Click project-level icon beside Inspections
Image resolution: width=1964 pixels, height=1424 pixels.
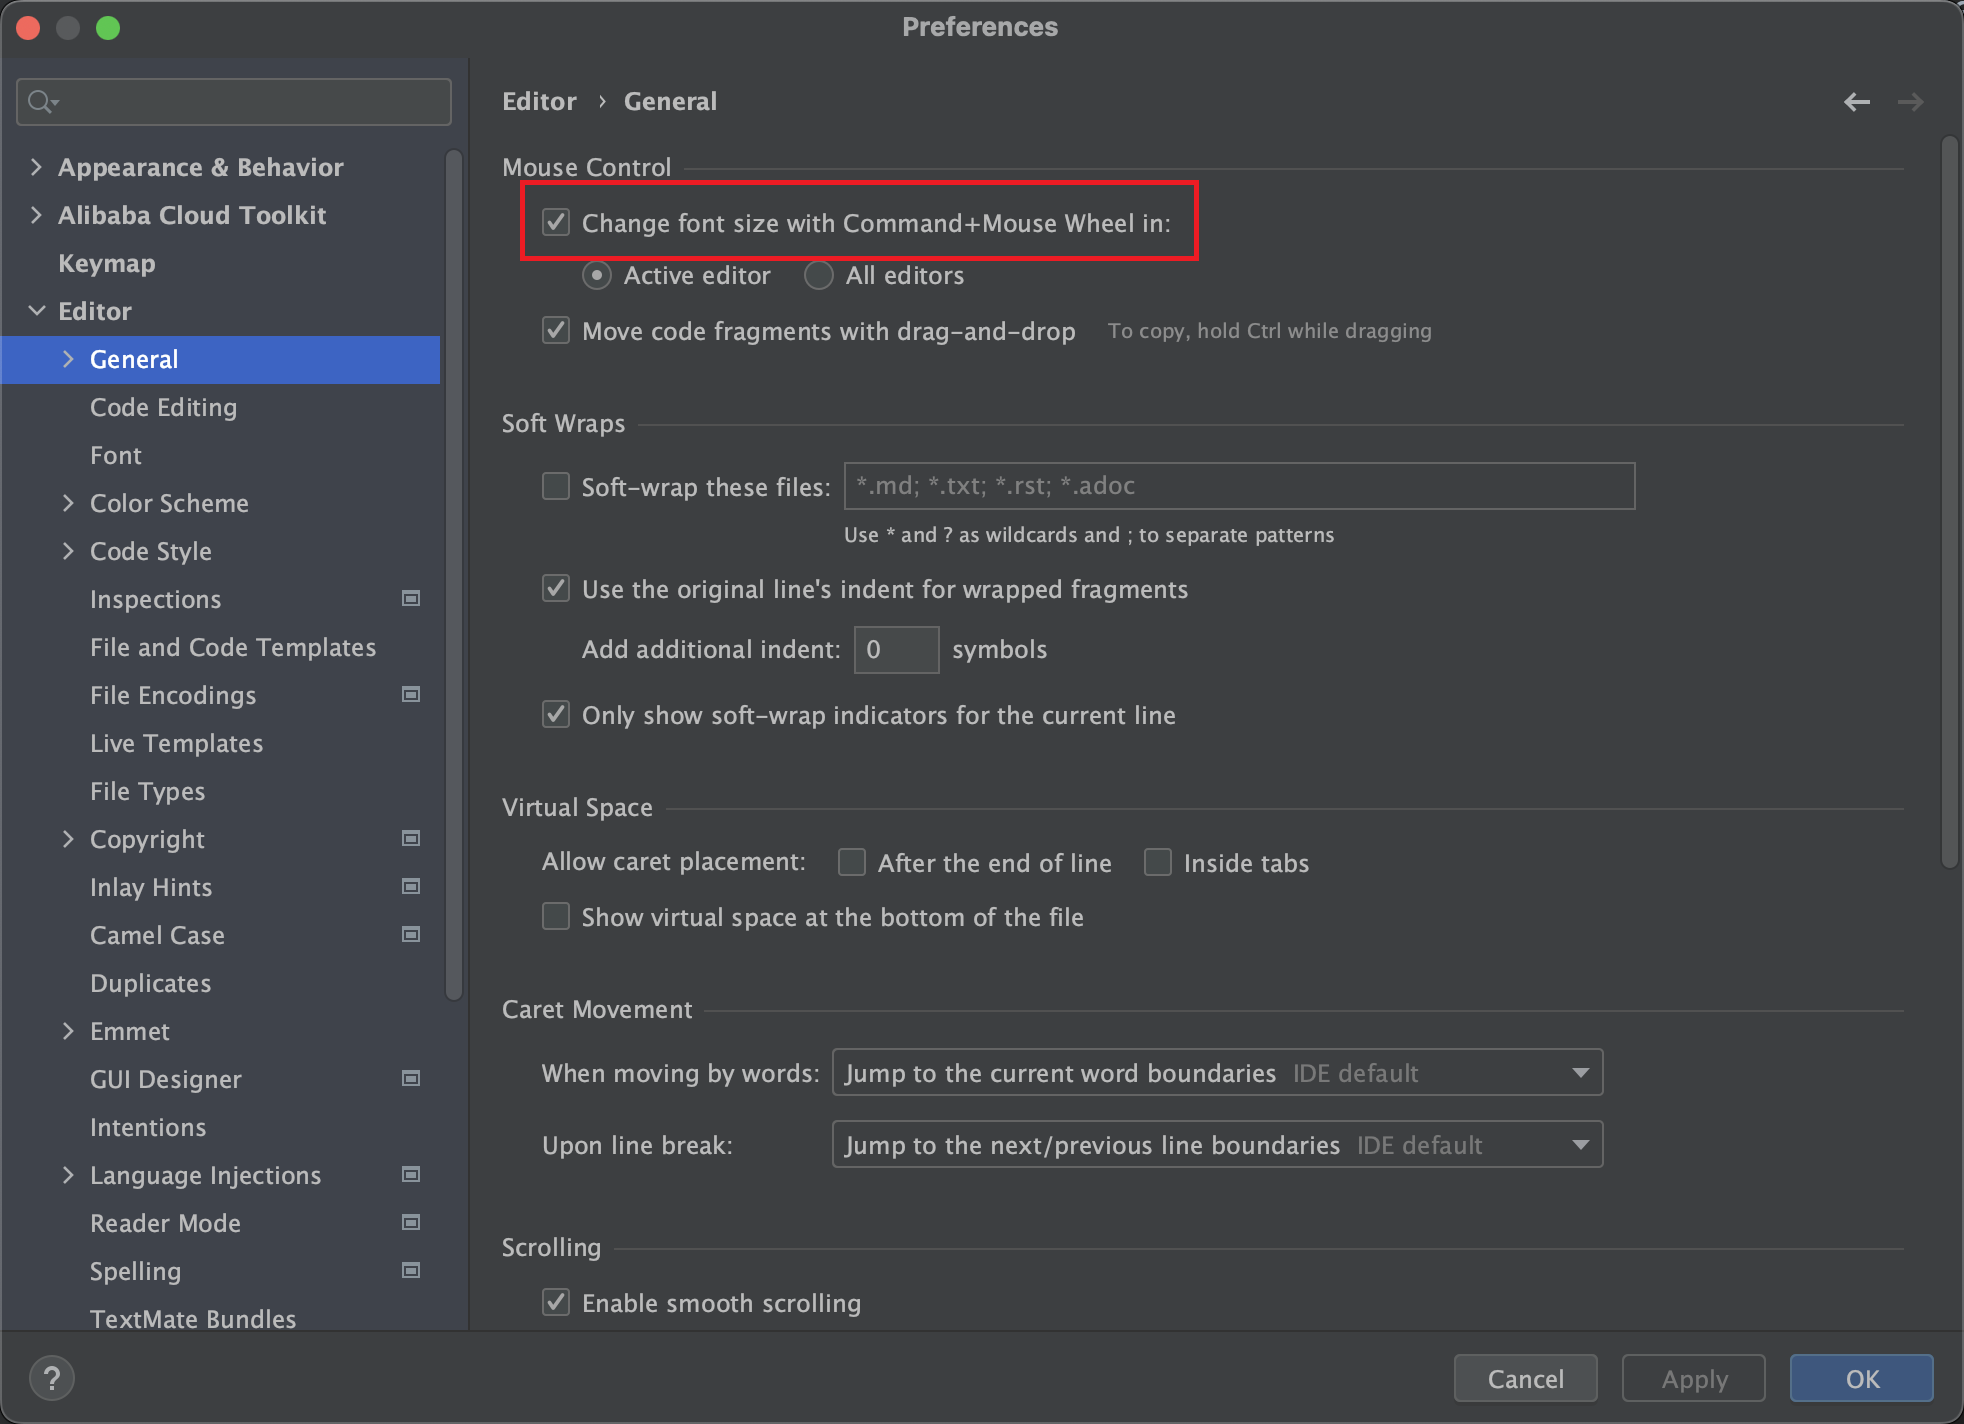point(410,598)
